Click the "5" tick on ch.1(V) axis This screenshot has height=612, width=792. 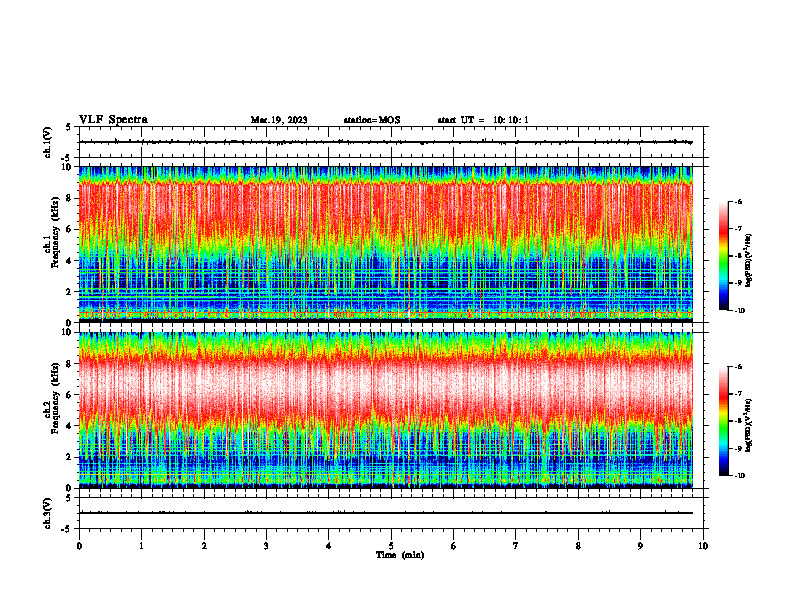(x=70, y=127)
